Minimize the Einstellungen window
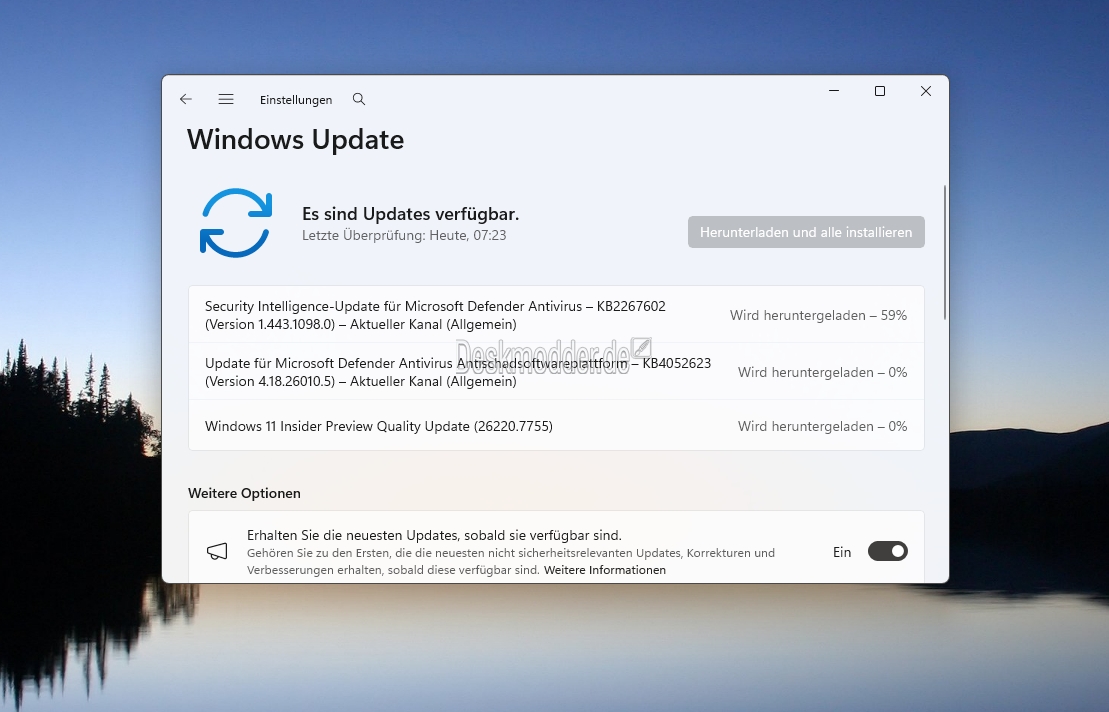This screenshot has width=1109, height=712. pos(834,91)
